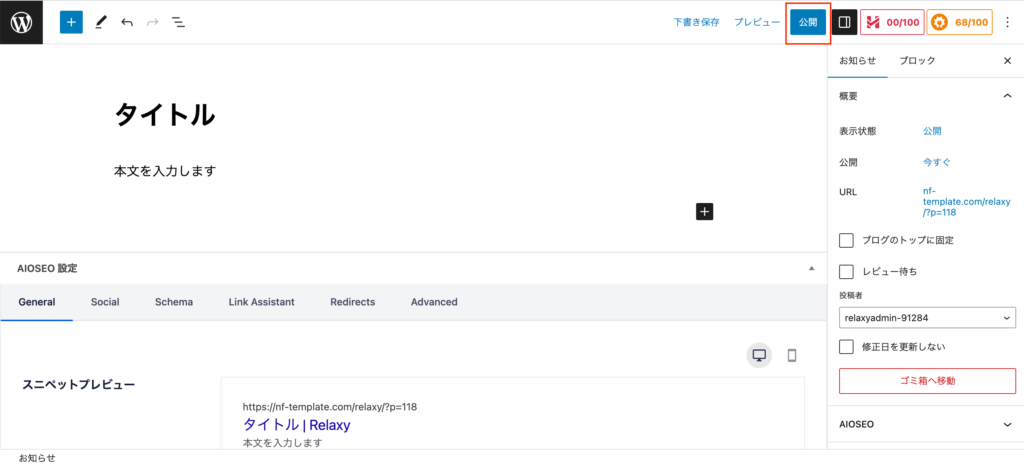Open the 00/100 headline score badge

tap(891, 22)
